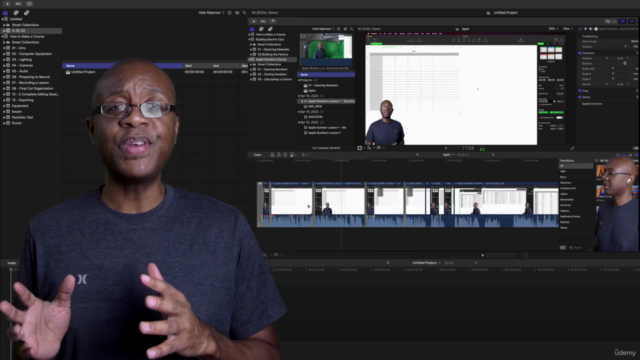Click the Photos and Audio icon, inner window
Viewport: 640px width, 360px height.
(261, 29)
